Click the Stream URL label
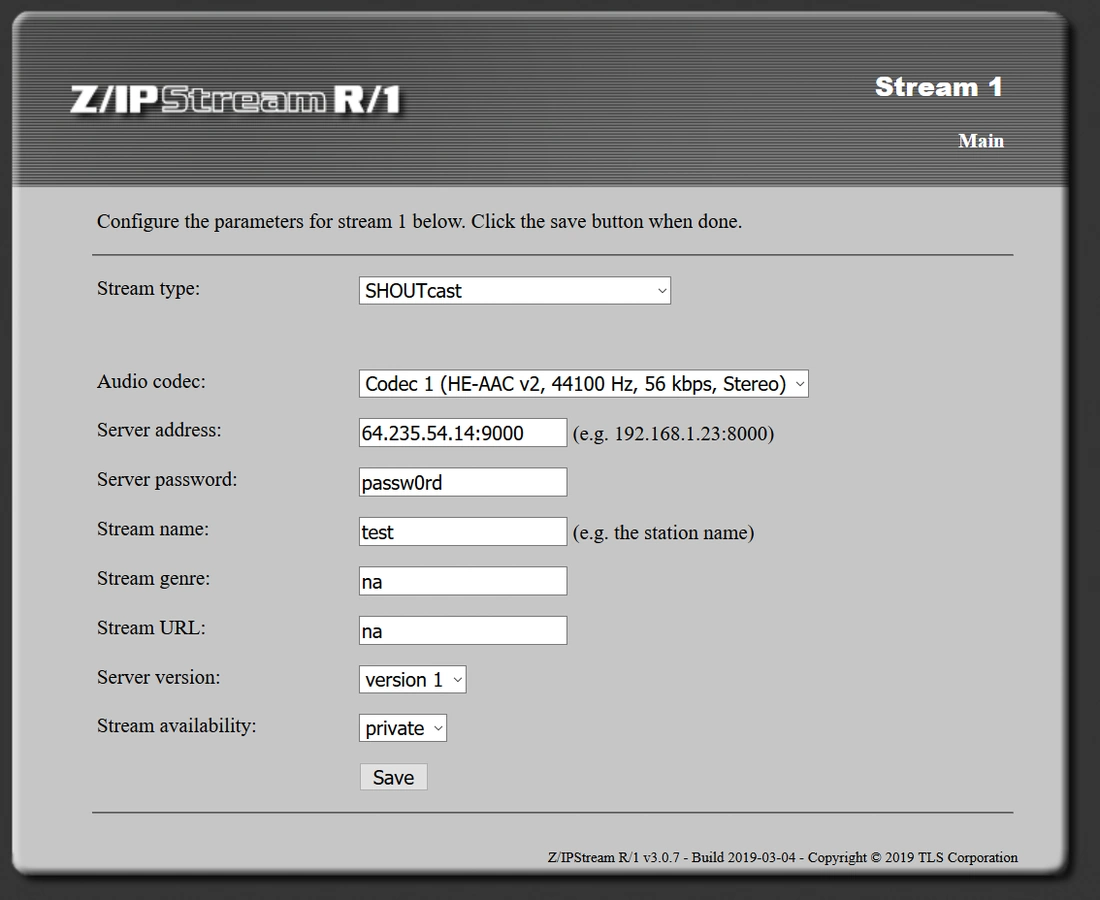 point(151,628)
